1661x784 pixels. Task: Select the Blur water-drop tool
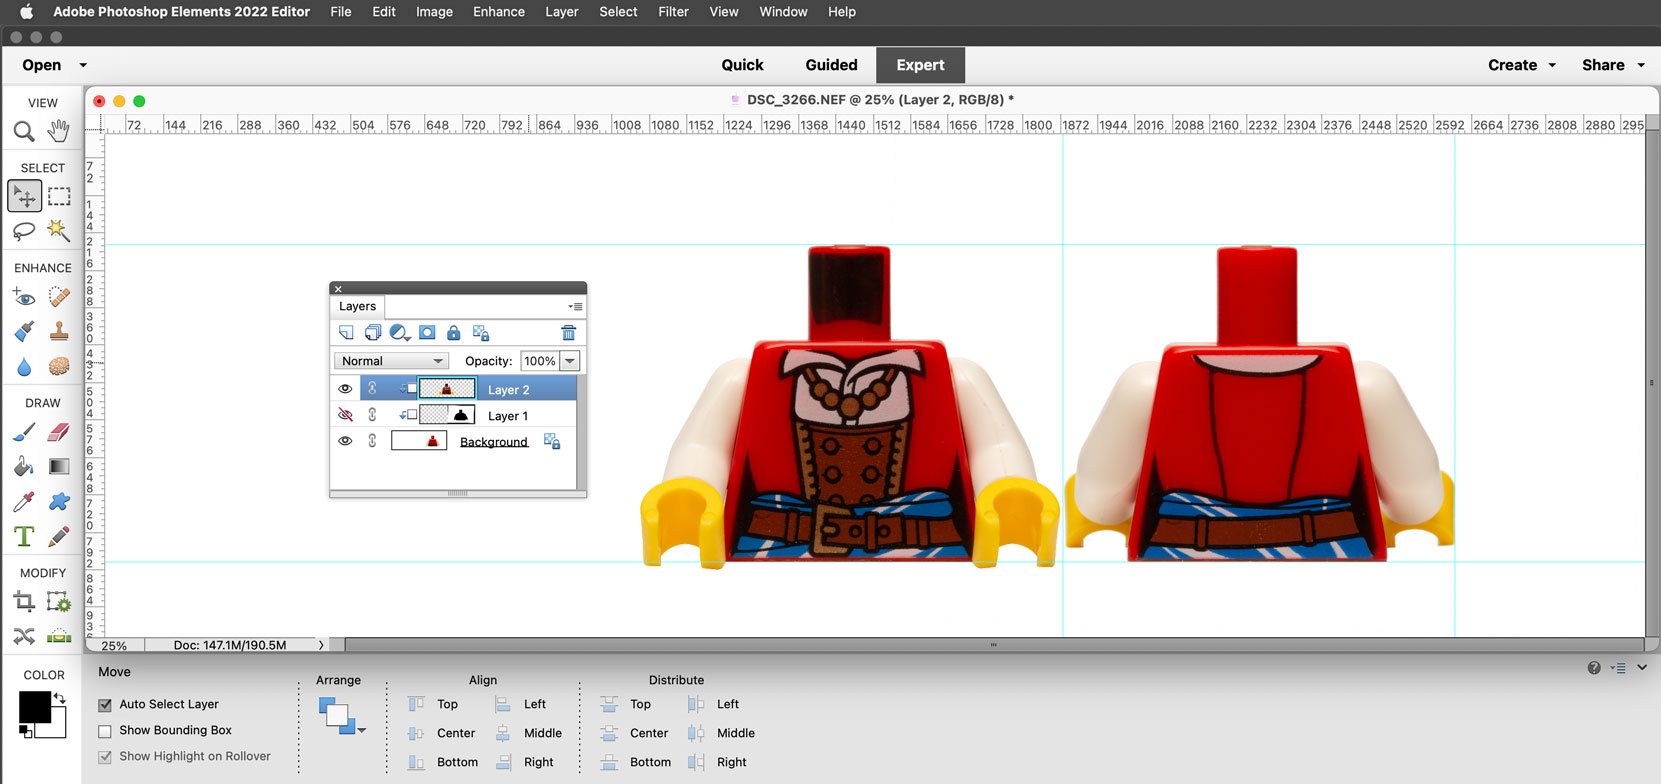coord(24,367)
